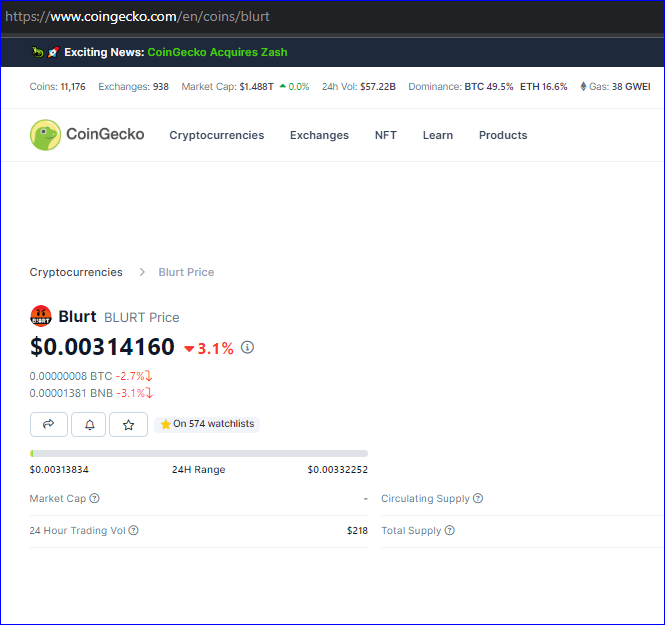
Task: Click the Circulating Supply help icon
Action: (478, 498)
